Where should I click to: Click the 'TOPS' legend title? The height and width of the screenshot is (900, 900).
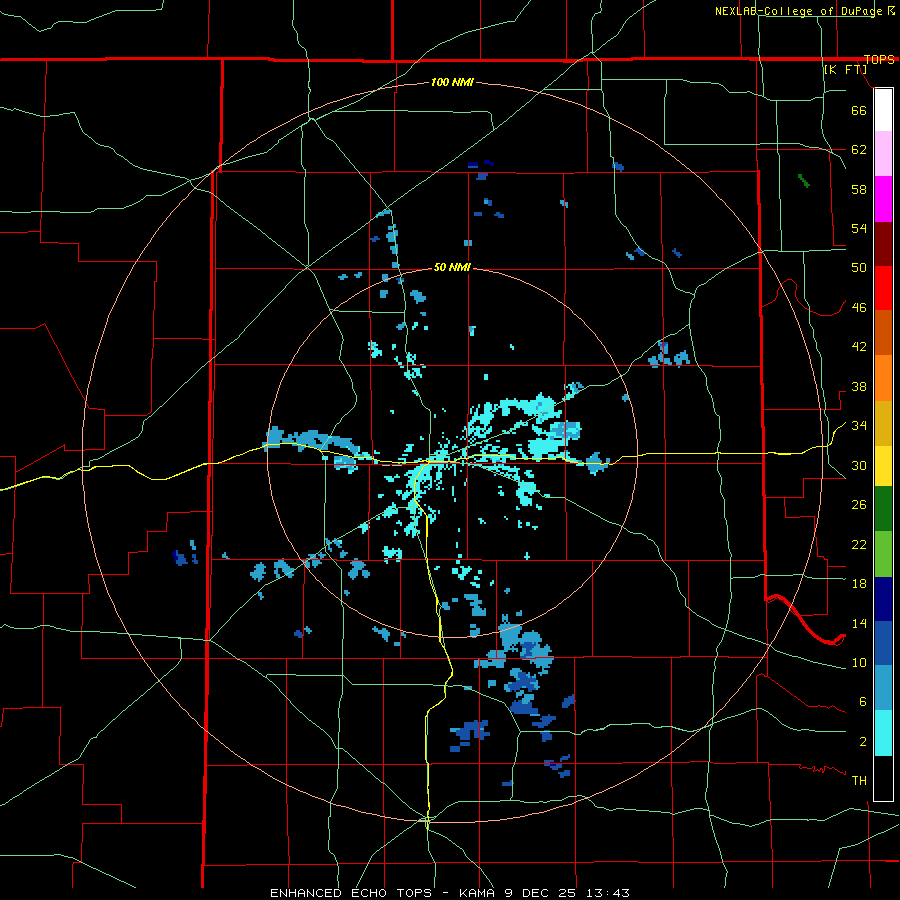(879, 60)
